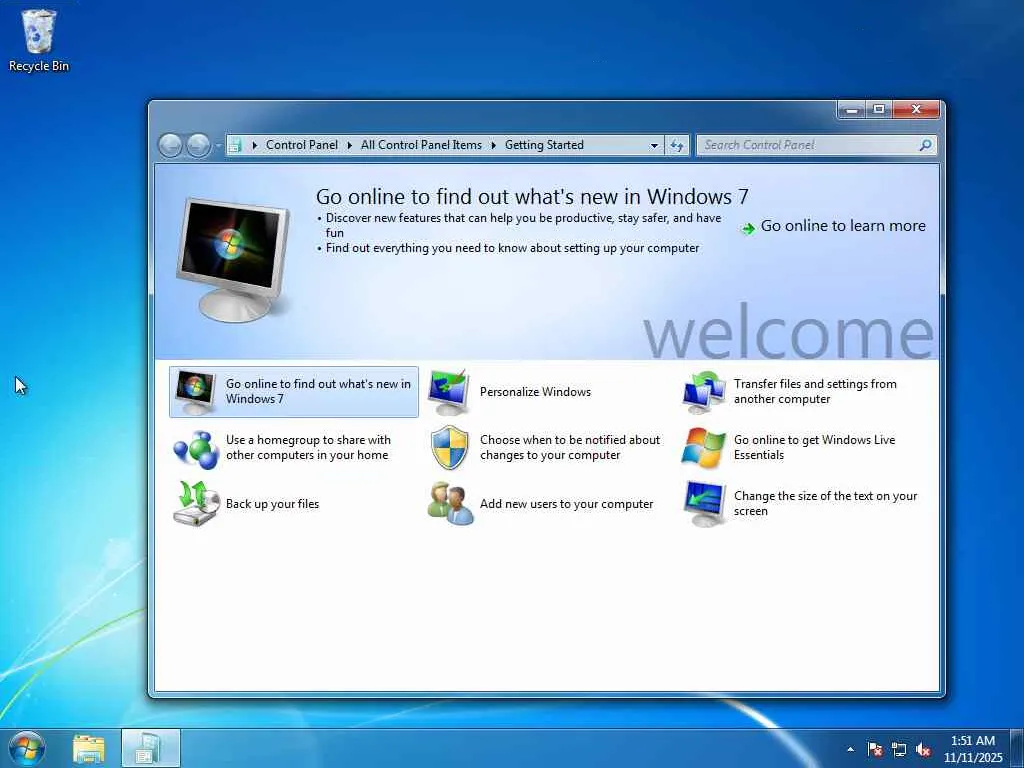Minimize the Getting Started window
Image resolution: width=1024 pixels, height=768 pixels.
(x=852, y=110)
